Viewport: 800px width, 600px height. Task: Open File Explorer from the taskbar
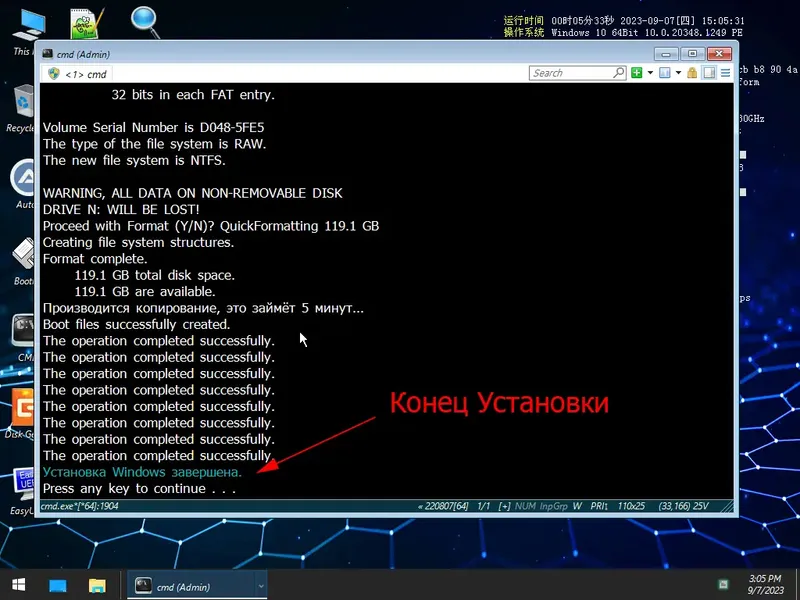pos(97,585)
